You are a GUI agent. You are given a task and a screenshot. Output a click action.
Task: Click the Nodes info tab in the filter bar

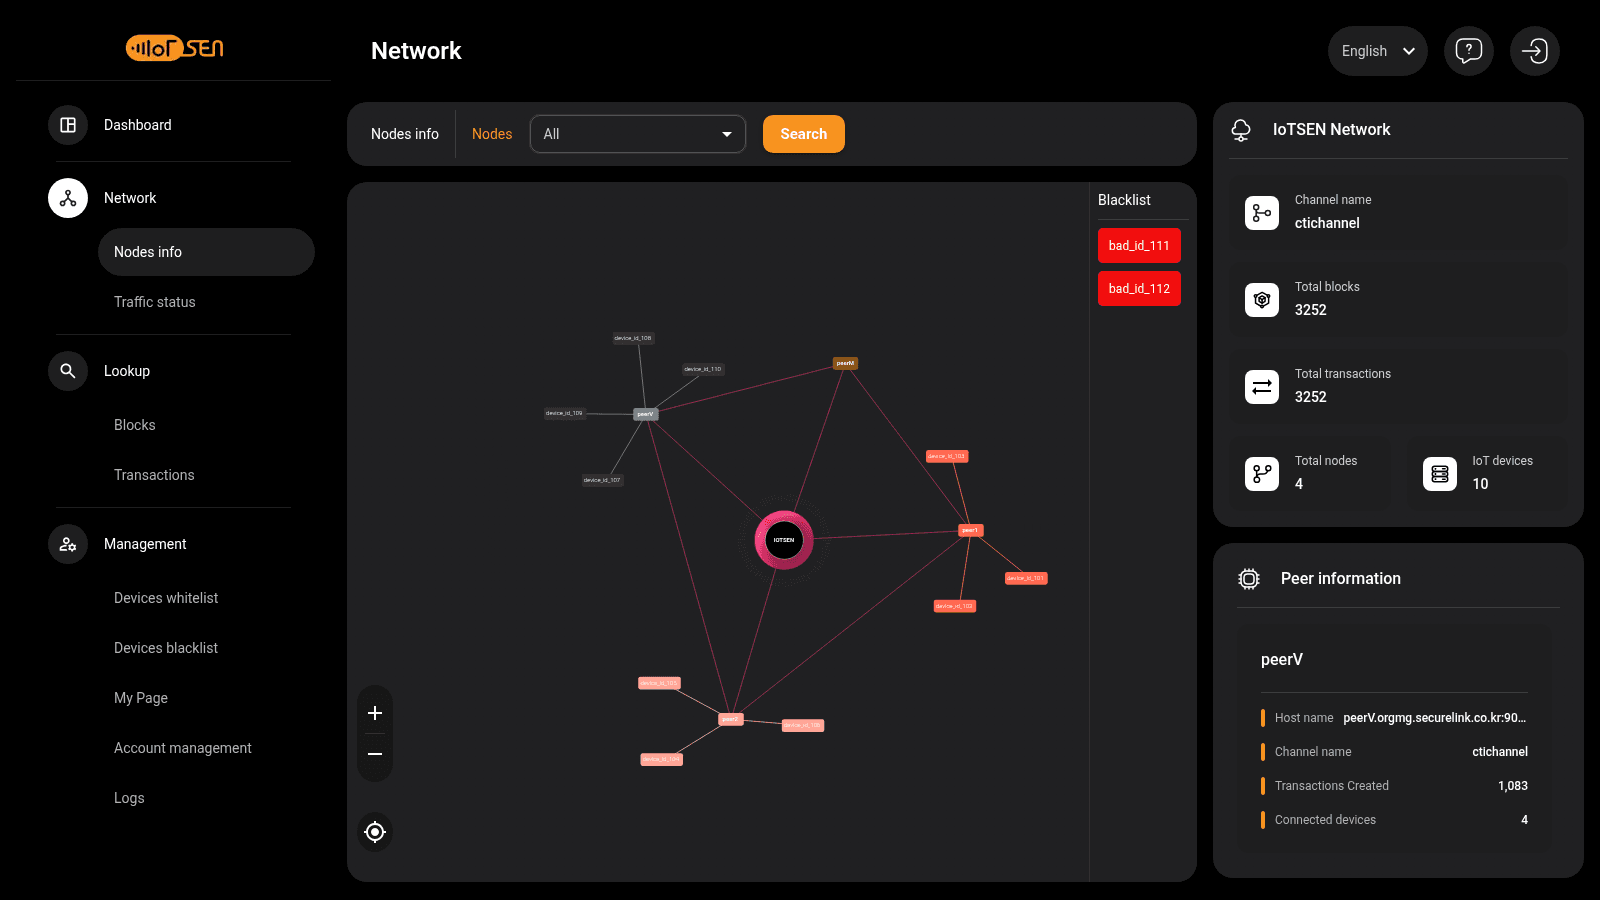pyautogui.click(x=405, y=134)
